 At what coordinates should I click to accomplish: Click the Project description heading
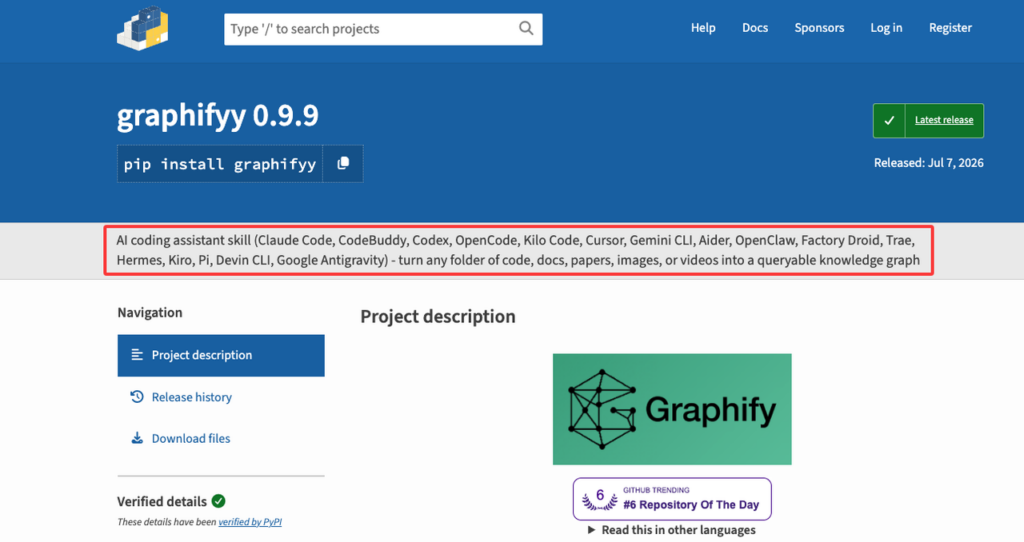(438, 317)
